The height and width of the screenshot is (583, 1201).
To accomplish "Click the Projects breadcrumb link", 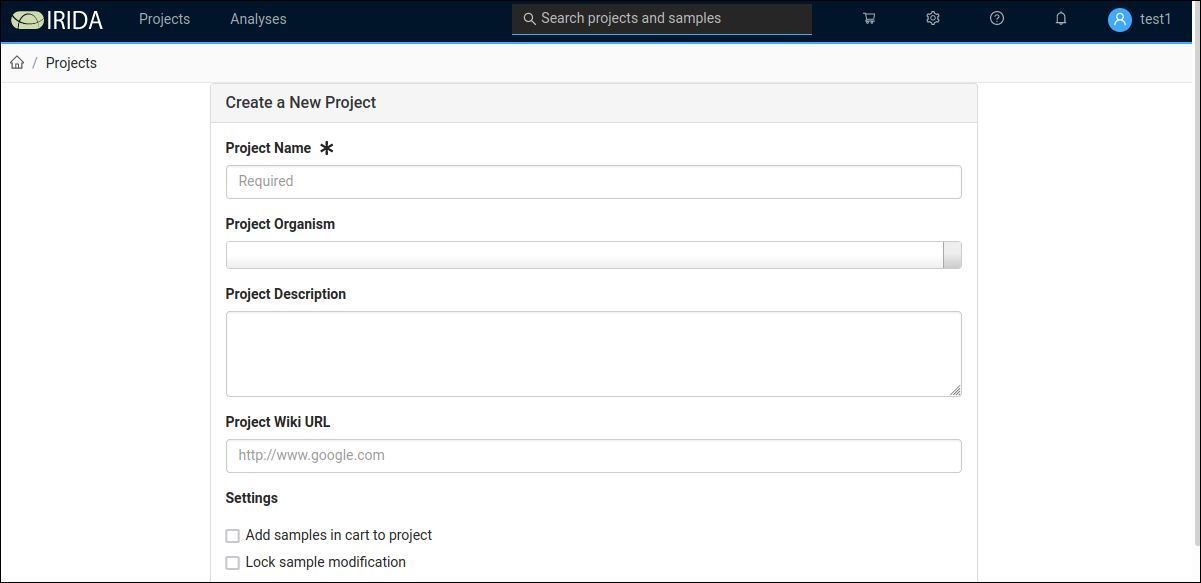I will (x=71, y=63).
